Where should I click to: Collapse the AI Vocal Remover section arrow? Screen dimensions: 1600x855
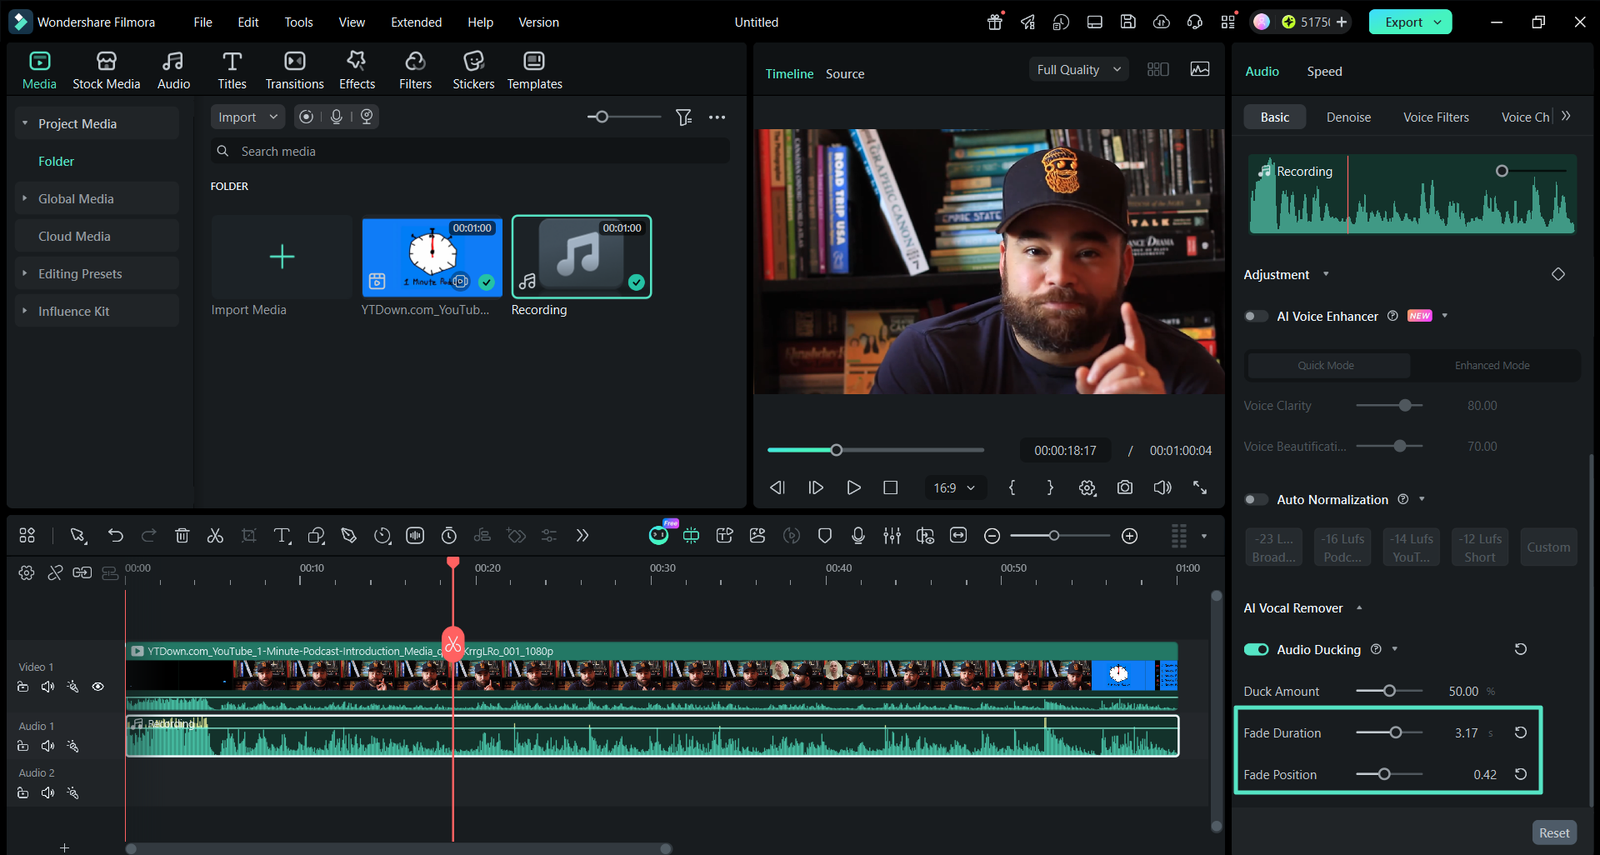click(1359, 608)
